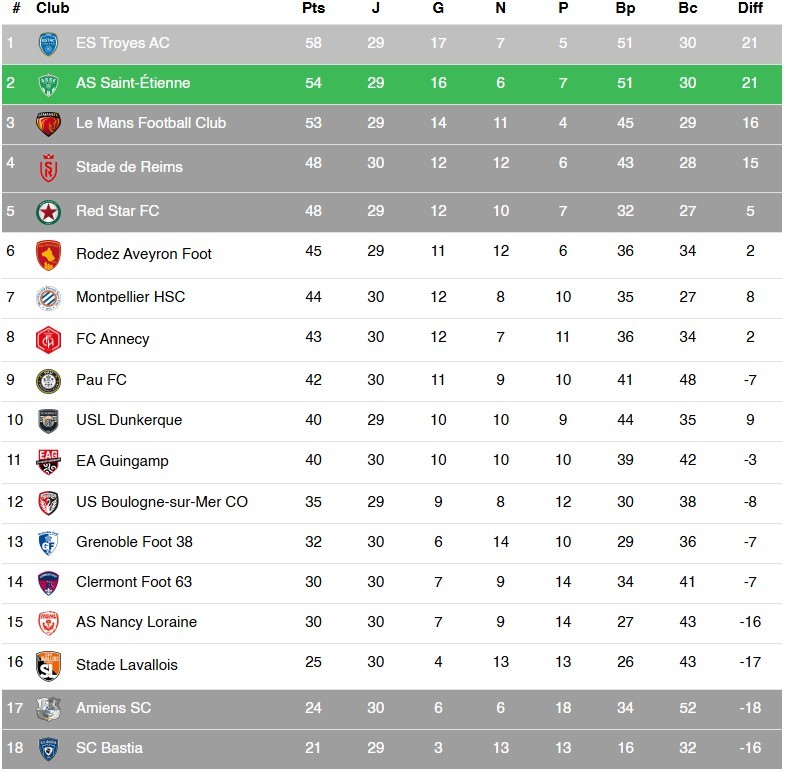Click the SC Bastia crest
The width and height of the screenshot is (787, 772).
point(48,748)
